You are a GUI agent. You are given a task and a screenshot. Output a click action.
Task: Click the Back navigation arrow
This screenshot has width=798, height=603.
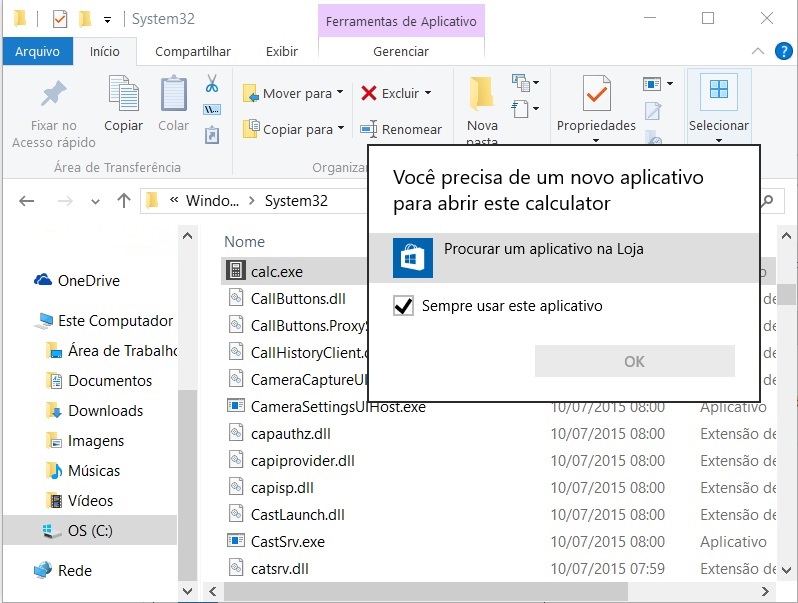point(26,201)
